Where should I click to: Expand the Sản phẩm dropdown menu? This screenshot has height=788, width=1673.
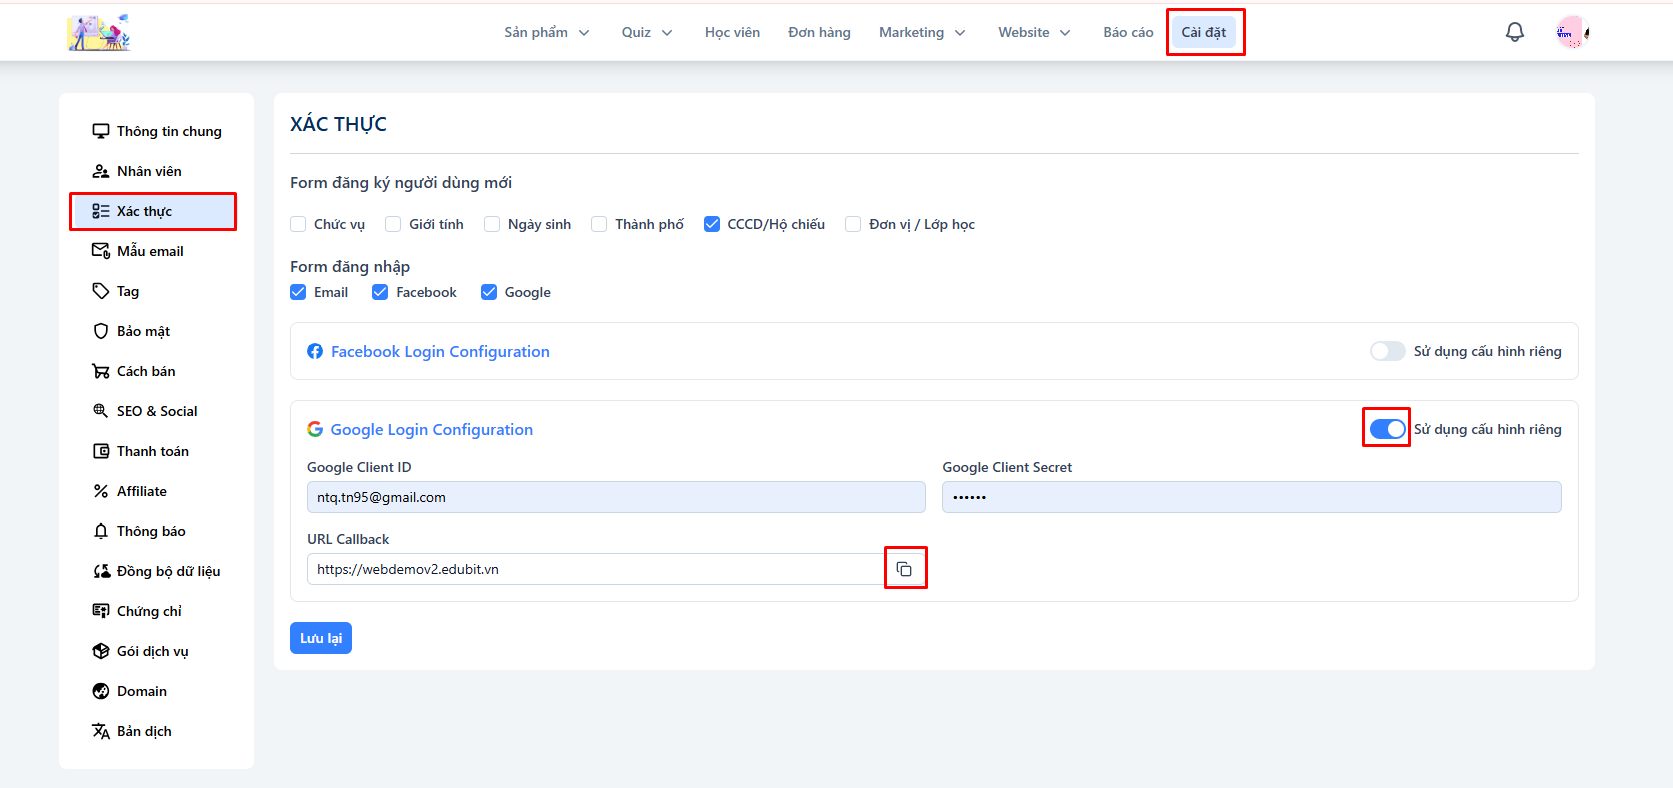click(x=546, y=32)
